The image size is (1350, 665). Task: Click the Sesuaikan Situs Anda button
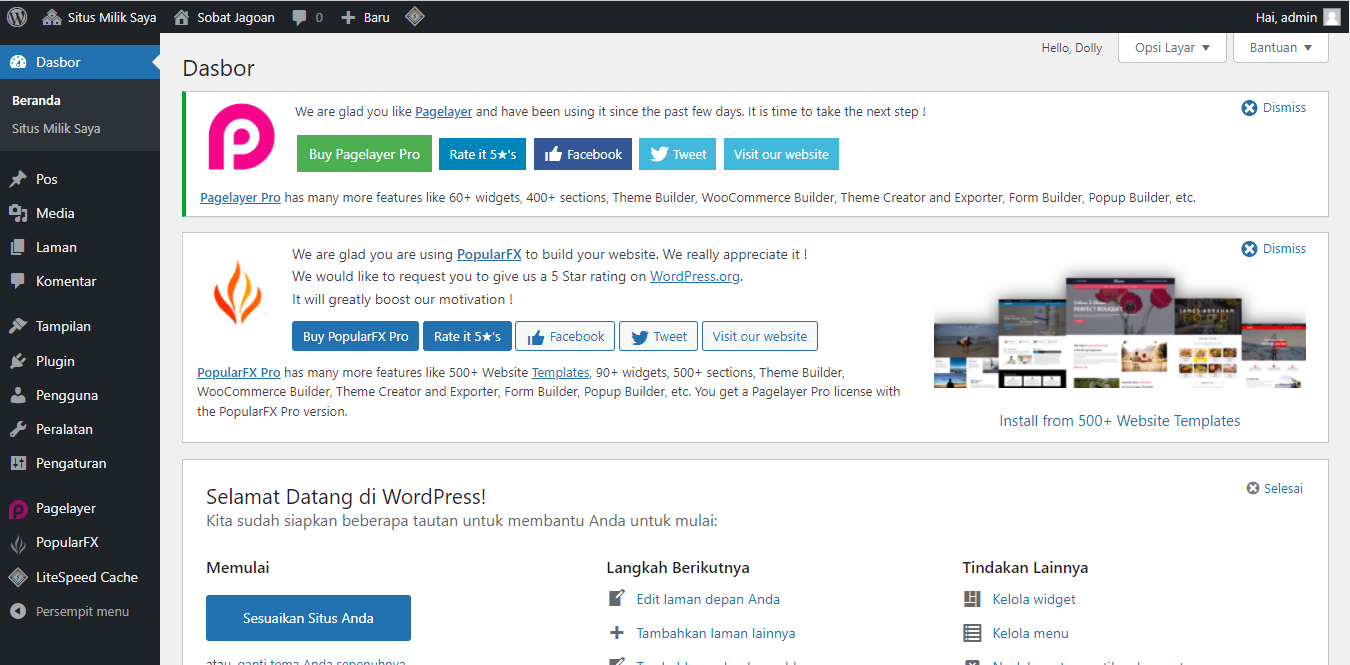click(x=308, y=618)
